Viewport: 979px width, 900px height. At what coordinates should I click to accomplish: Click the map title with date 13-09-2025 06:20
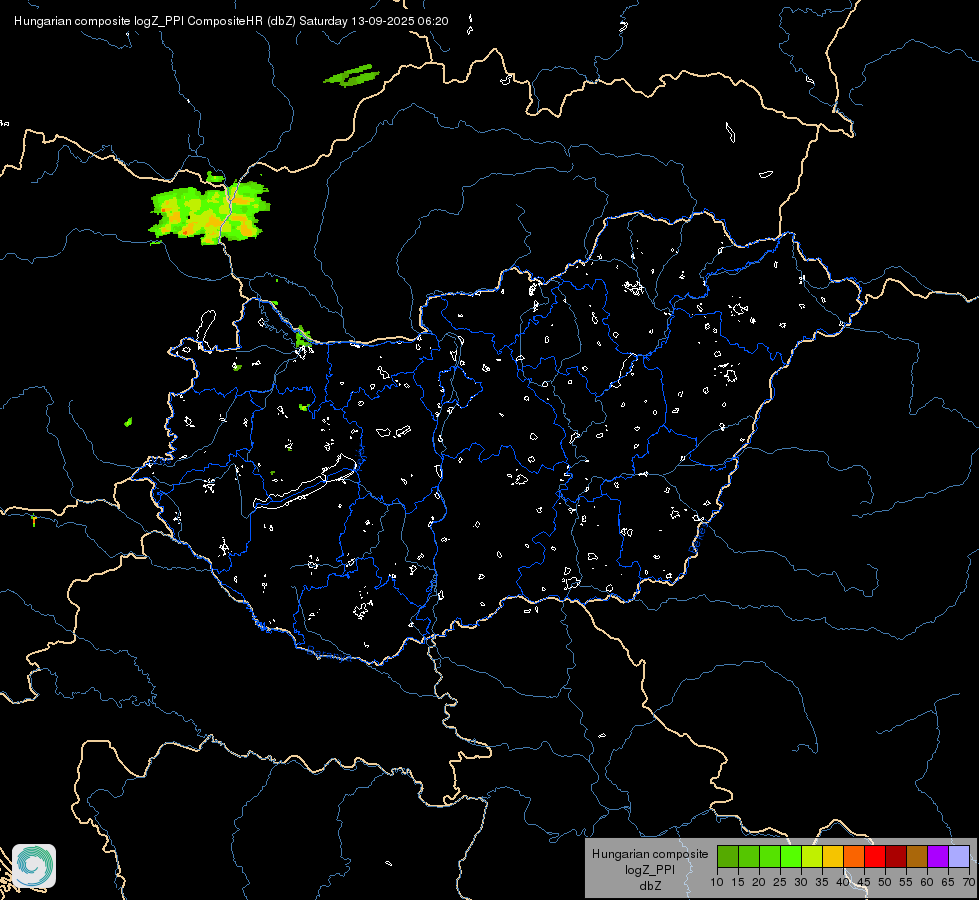231,21
